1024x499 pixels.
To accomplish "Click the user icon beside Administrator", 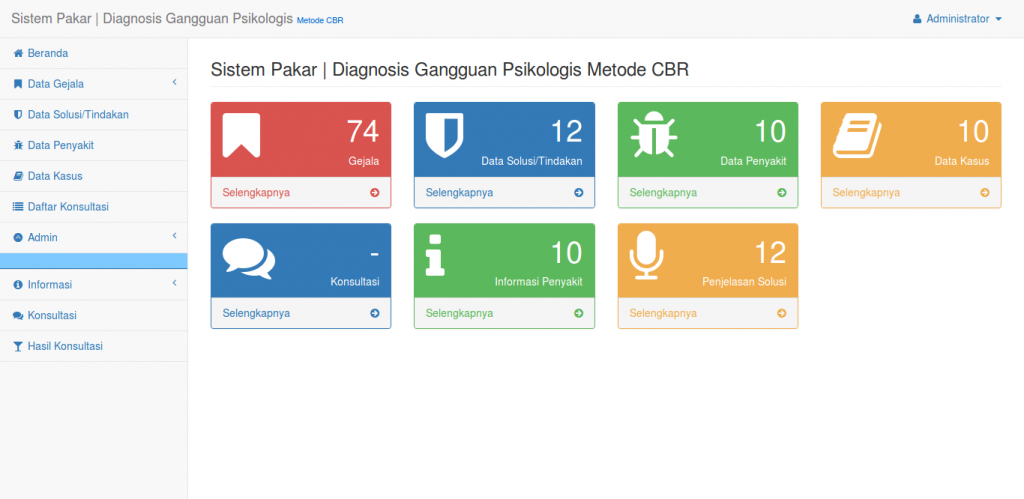I will [917, 19].
